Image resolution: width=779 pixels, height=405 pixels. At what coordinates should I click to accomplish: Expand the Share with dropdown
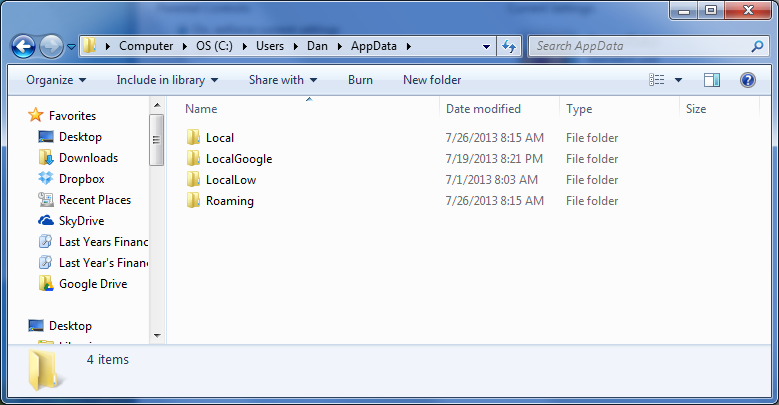click(x=282, y=80)
